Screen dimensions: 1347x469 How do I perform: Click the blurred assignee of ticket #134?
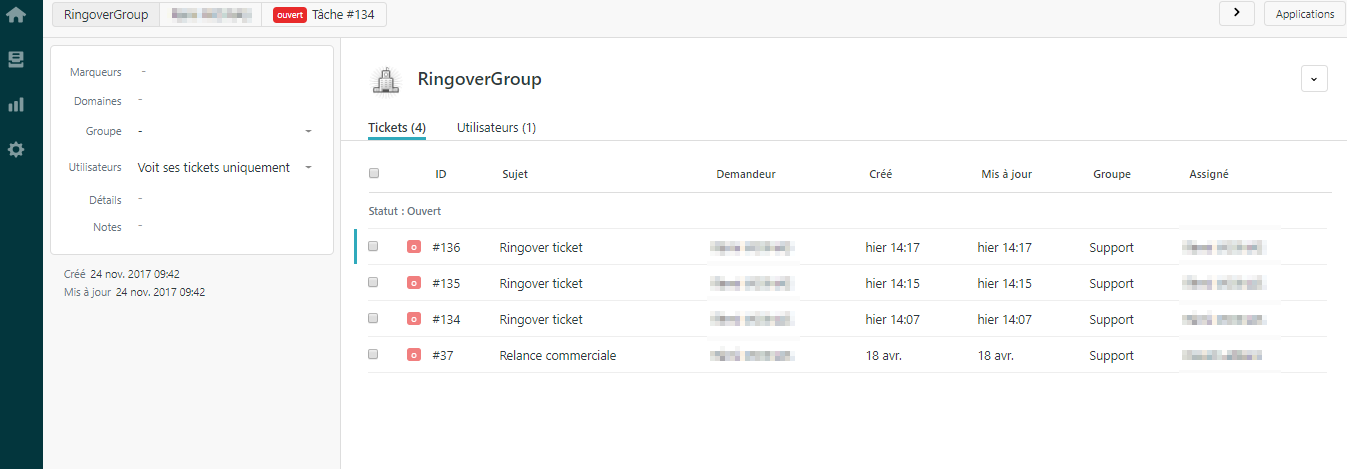pyautogui.click(x=1225, y=319)
